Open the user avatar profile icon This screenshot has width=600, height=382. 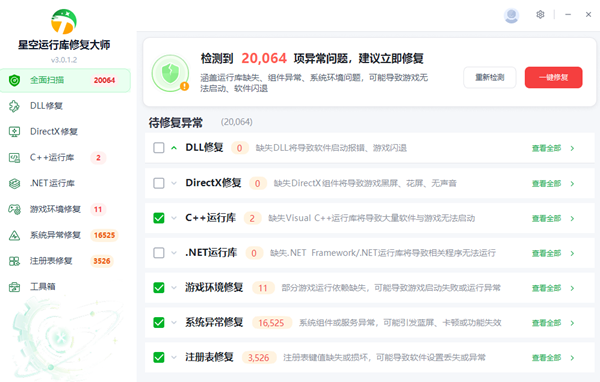coord(511,16)
